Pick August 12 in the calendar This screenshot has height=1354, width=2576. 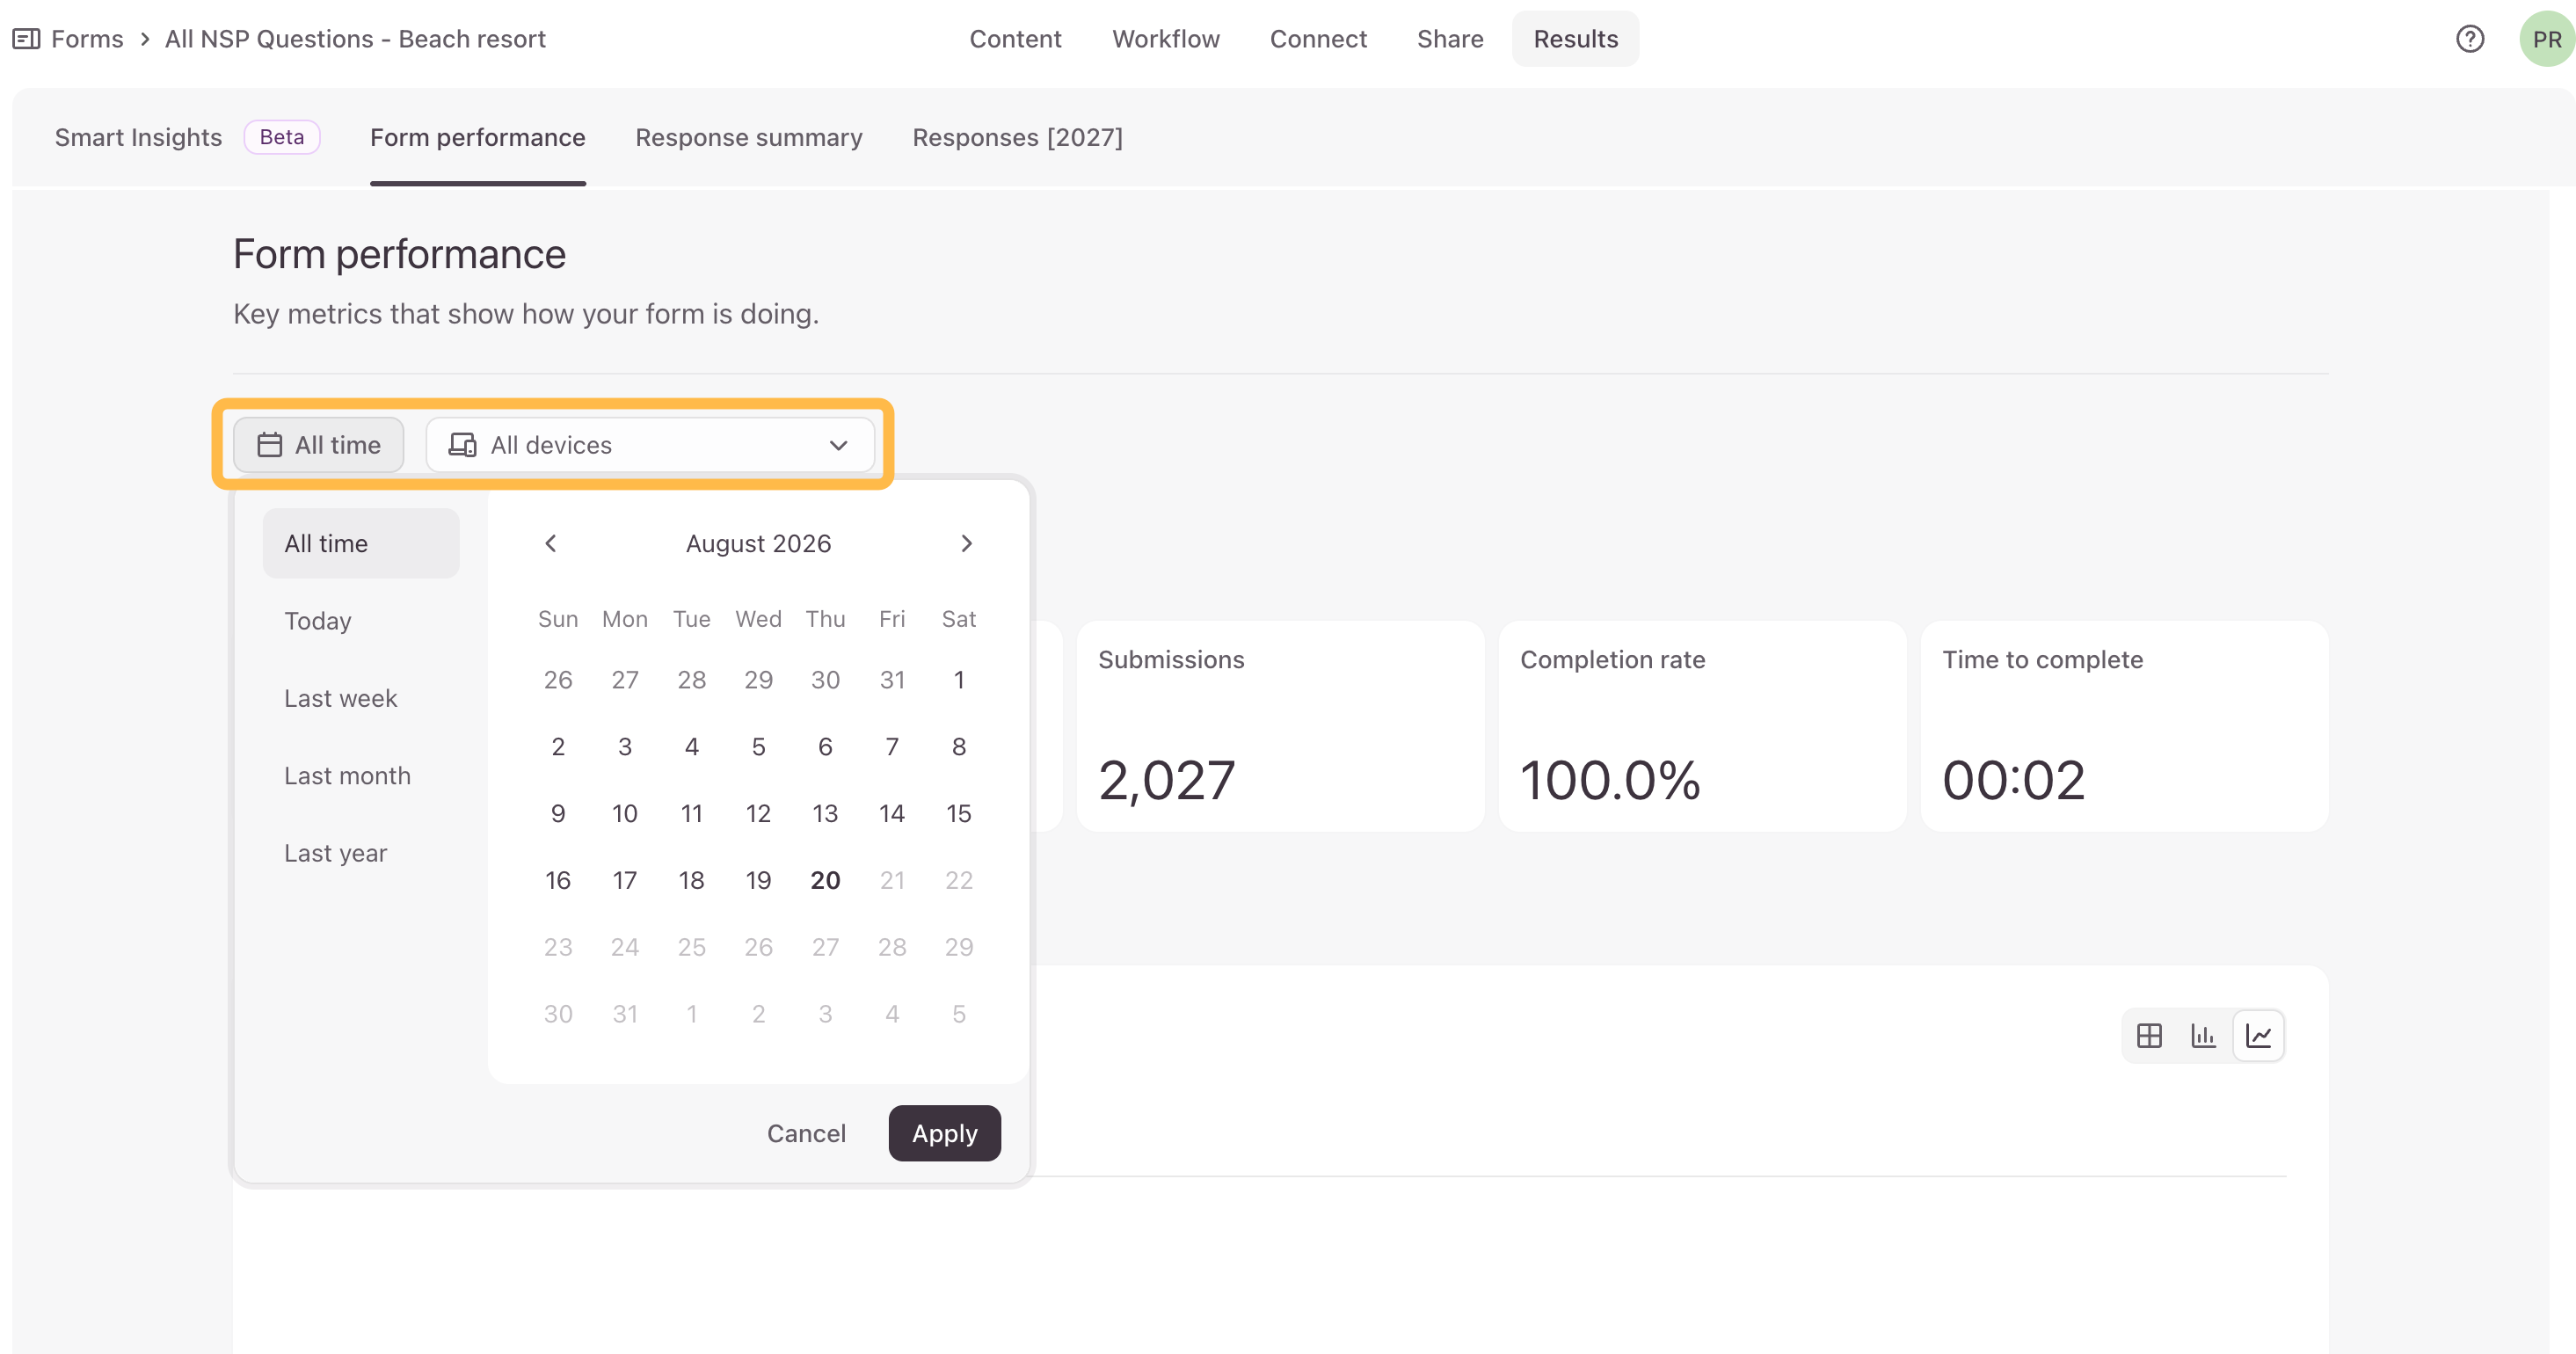[x=759, y=814]
